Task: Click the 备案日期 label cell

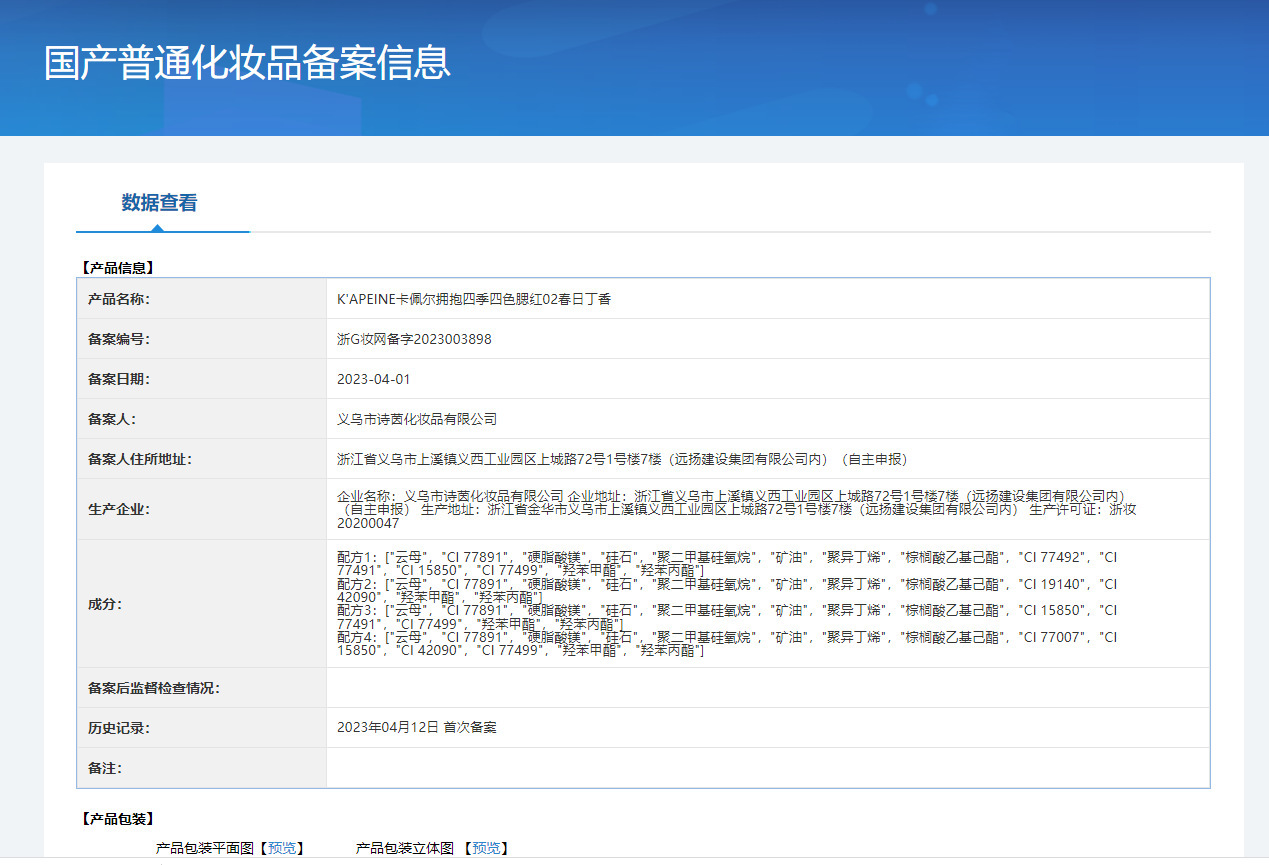Action: pyautogui.click(x=202, y=379)
